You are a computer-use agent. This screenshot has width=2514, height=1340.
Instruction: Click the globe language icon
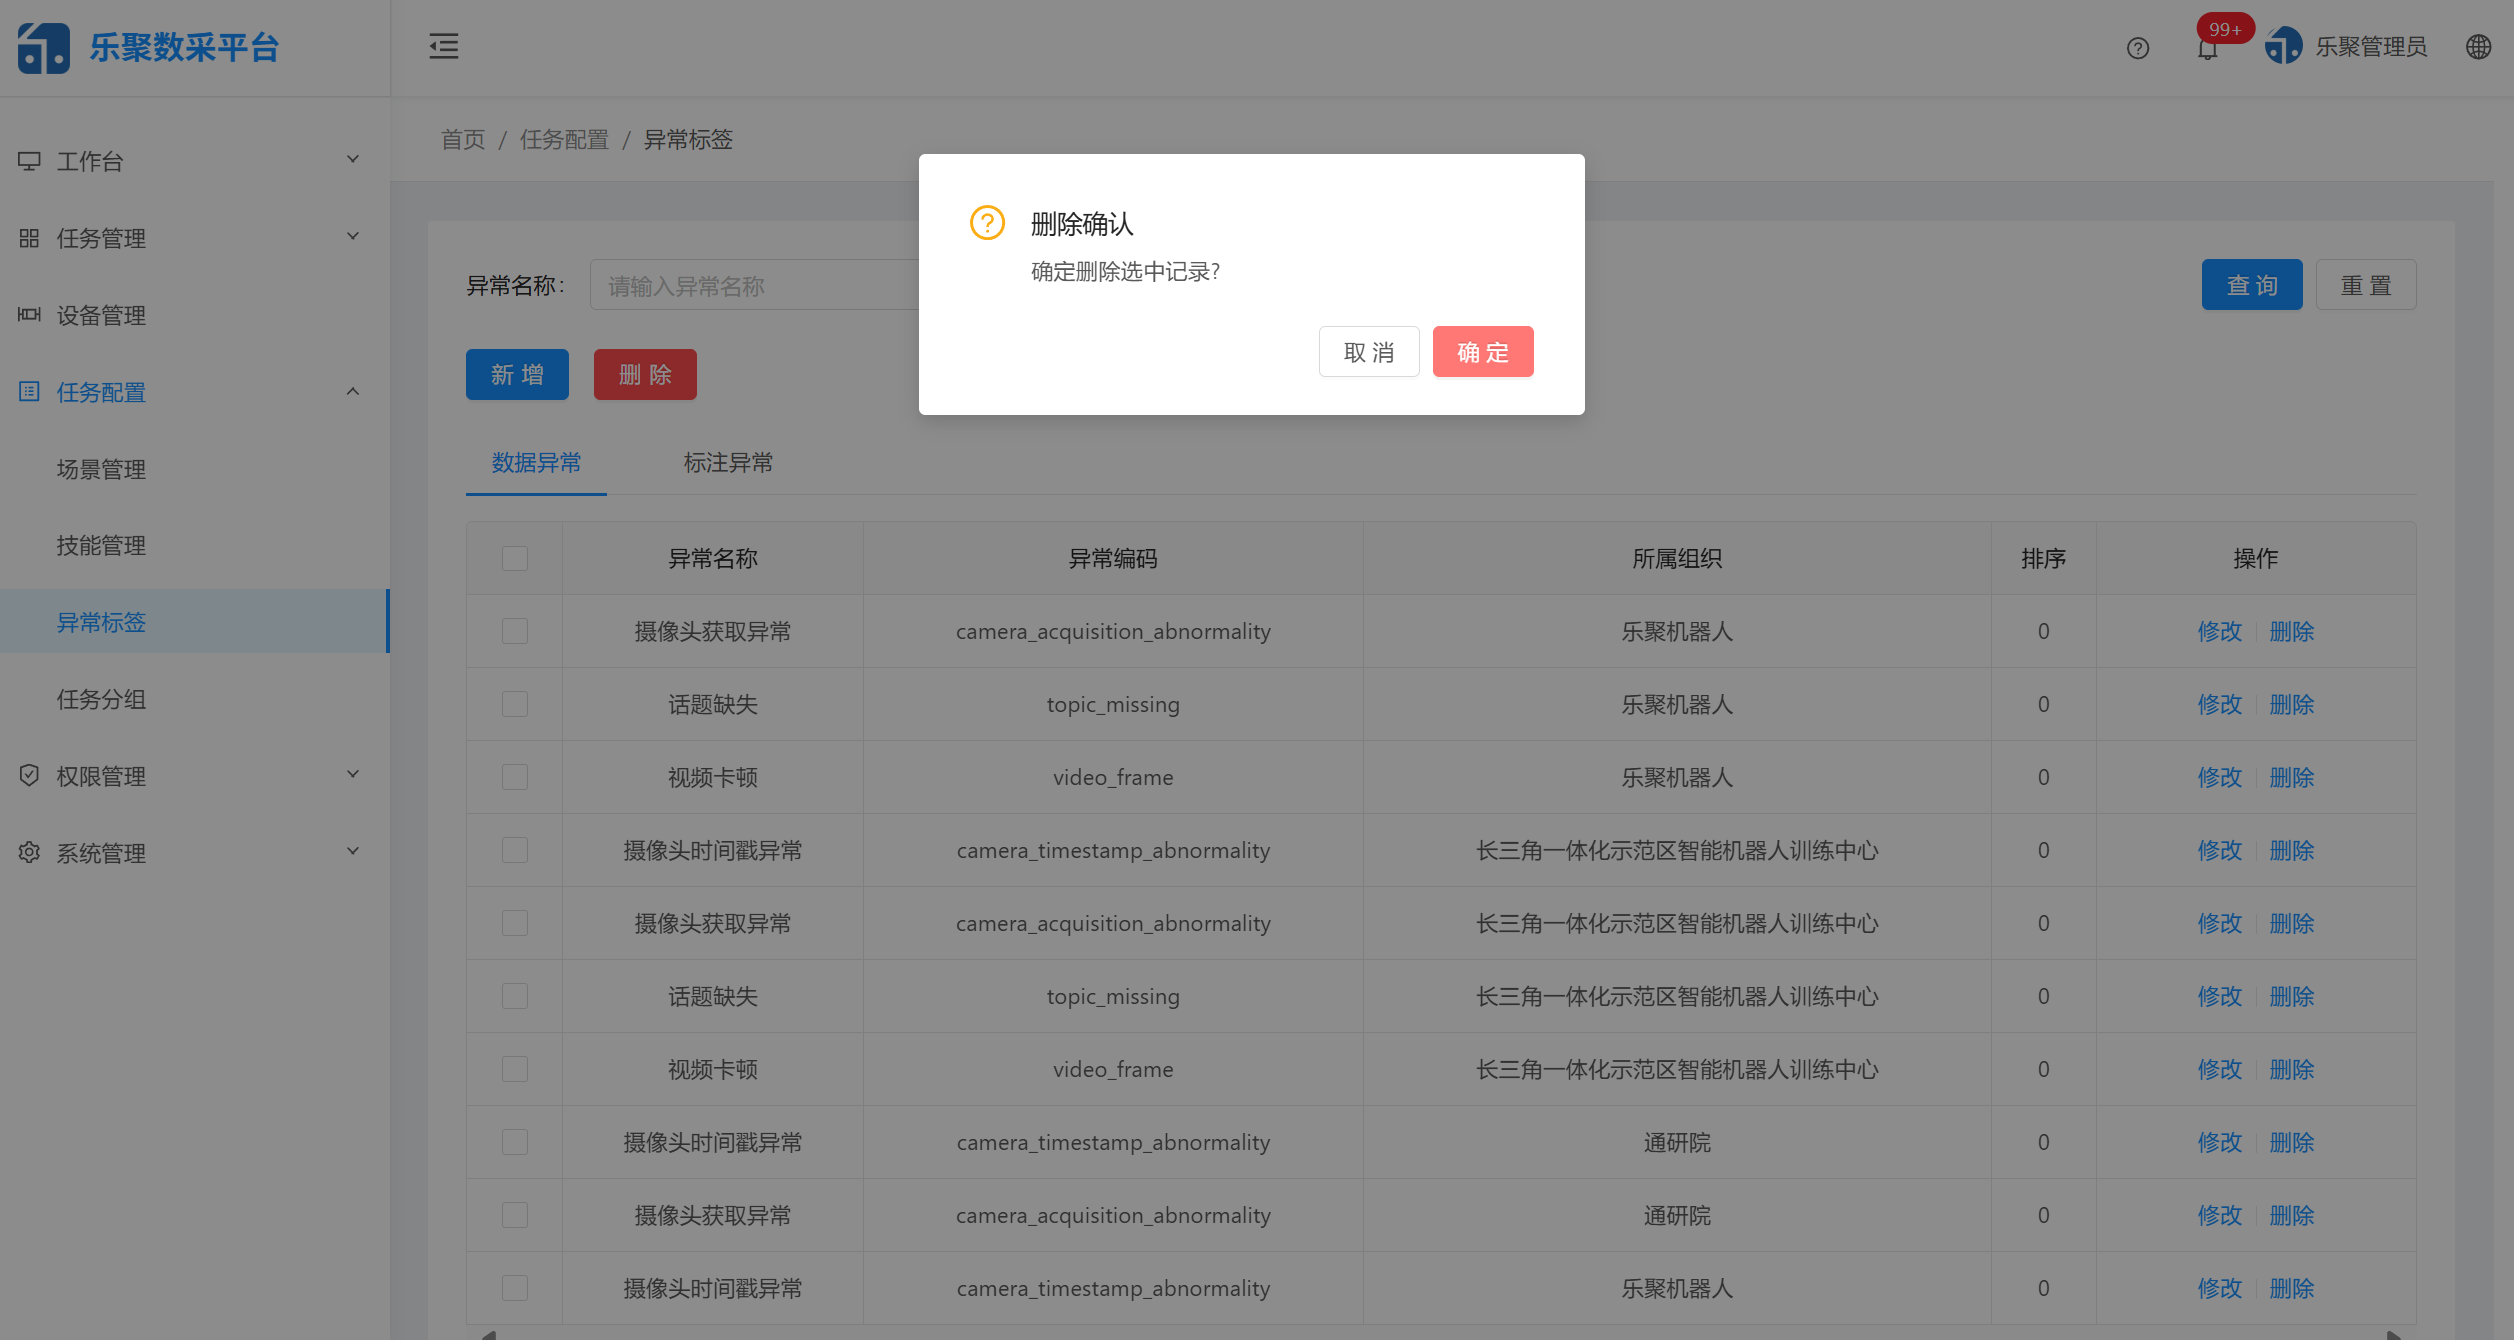(x=2478, y=47)
